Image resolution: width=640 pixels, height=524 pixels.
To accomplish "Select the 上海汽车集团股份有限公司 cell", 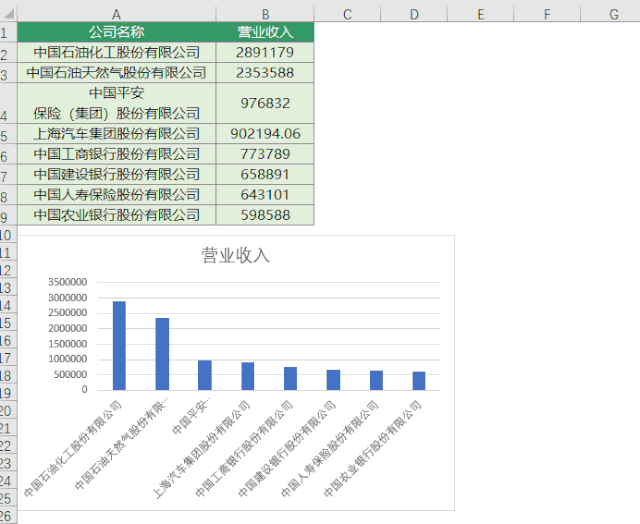I will click(x=116, y=134).
